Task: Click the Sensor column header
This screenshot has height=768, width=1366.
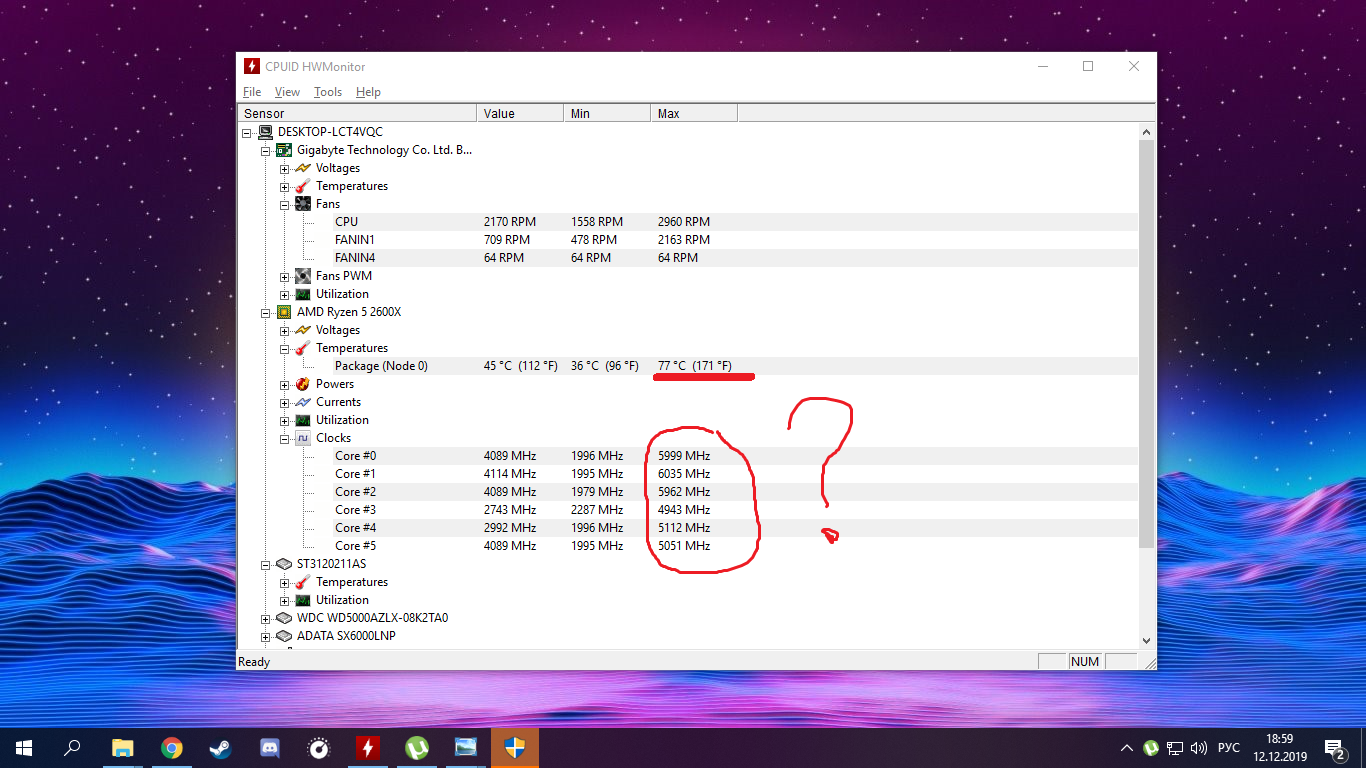Action: click(x=357, y=113)
